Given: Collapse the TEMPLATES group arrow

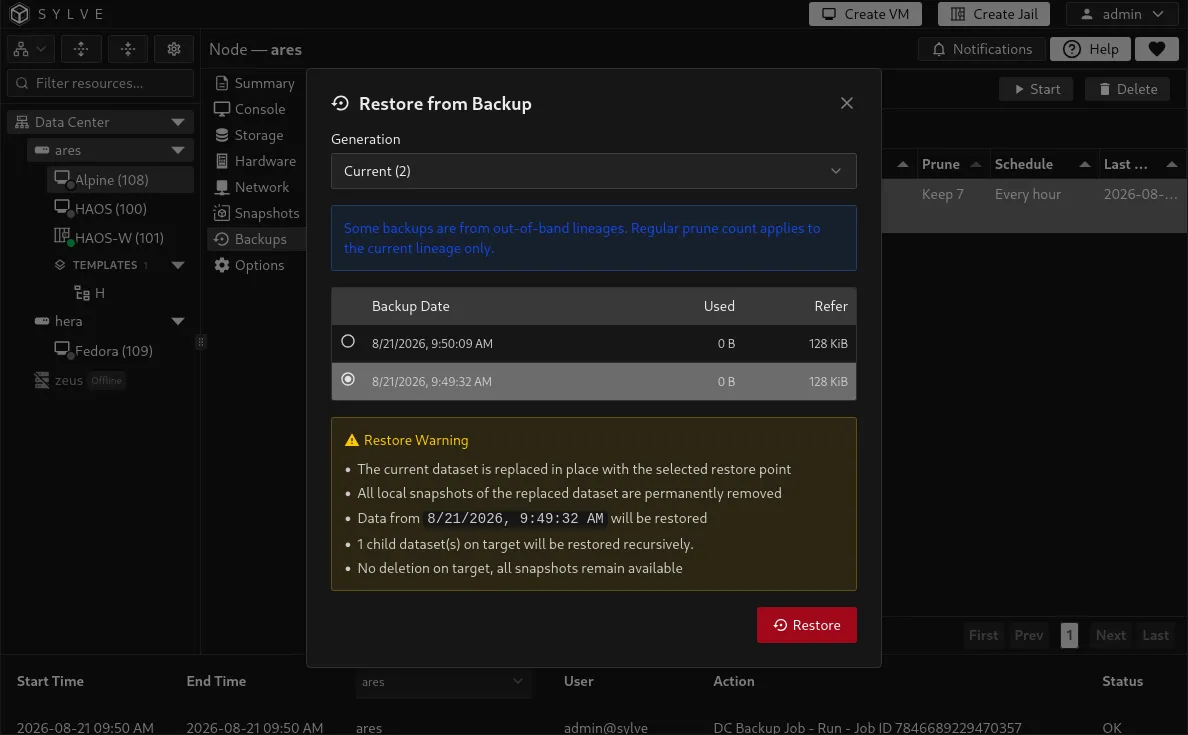Looking at the screenshot, I should click(178, 265).
